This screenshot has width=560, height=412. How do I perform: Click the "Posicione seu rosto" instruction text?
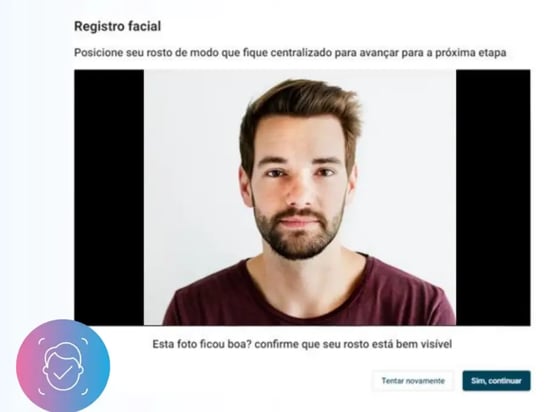(290, 53)
